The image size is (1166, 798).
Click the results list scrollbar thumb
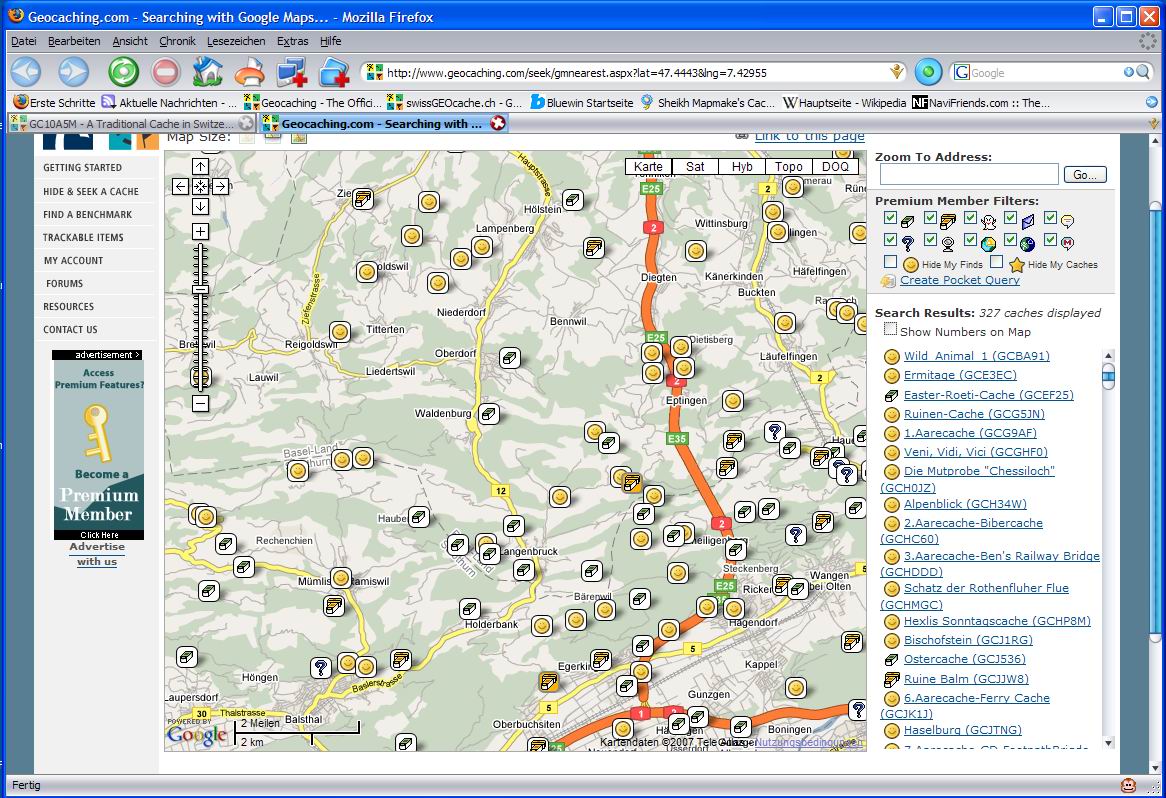[1108, 376]
